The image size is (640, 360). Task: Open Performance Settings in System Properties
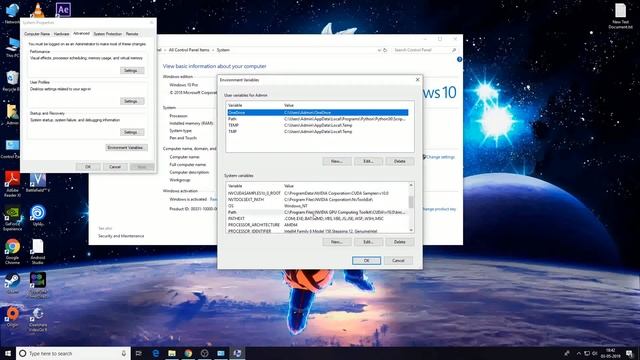tap(132, 71)
